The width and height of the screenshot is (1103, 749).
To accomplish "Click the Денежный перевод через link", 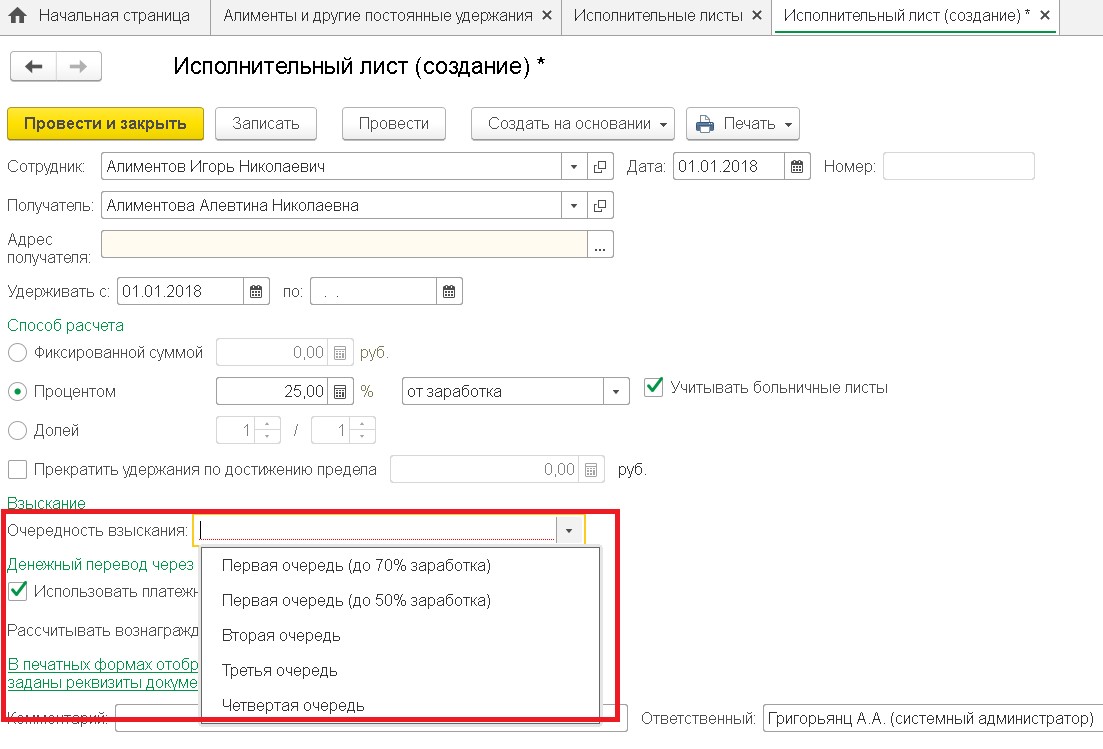I will pos(100,564).
